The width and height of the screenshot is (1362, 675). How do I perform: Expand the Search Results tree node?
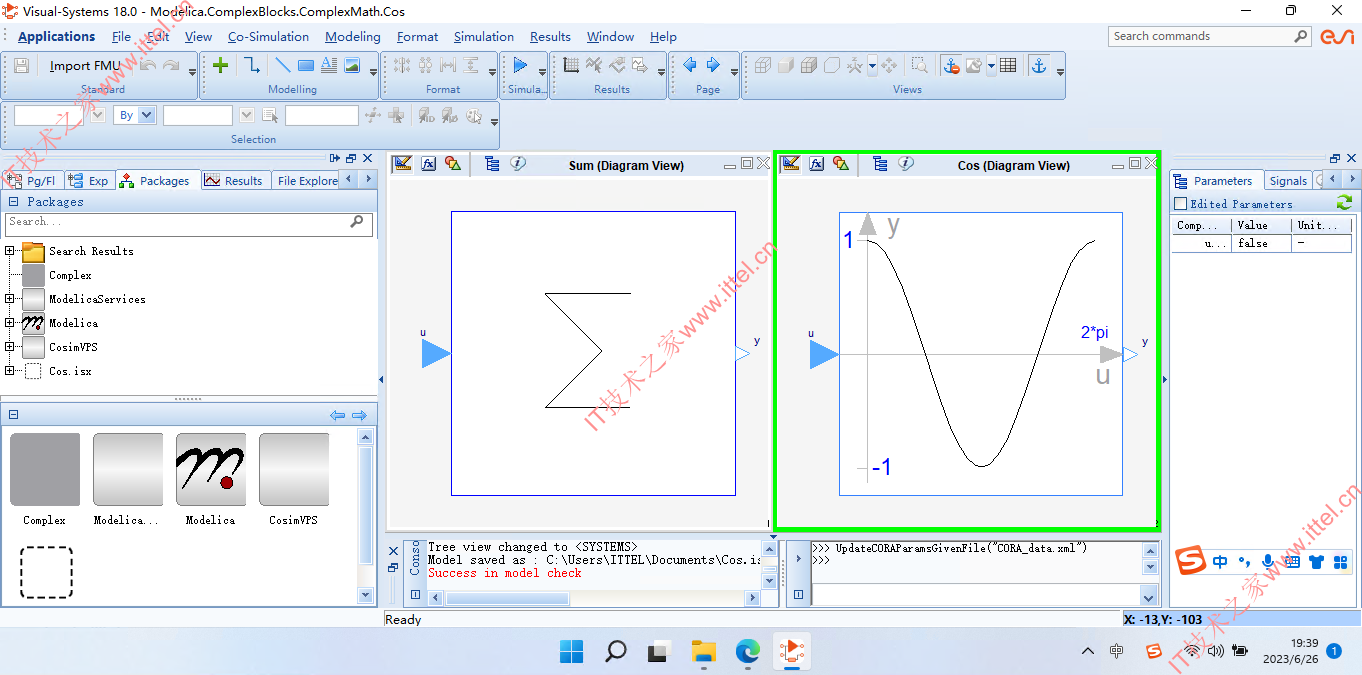point(10,251)
